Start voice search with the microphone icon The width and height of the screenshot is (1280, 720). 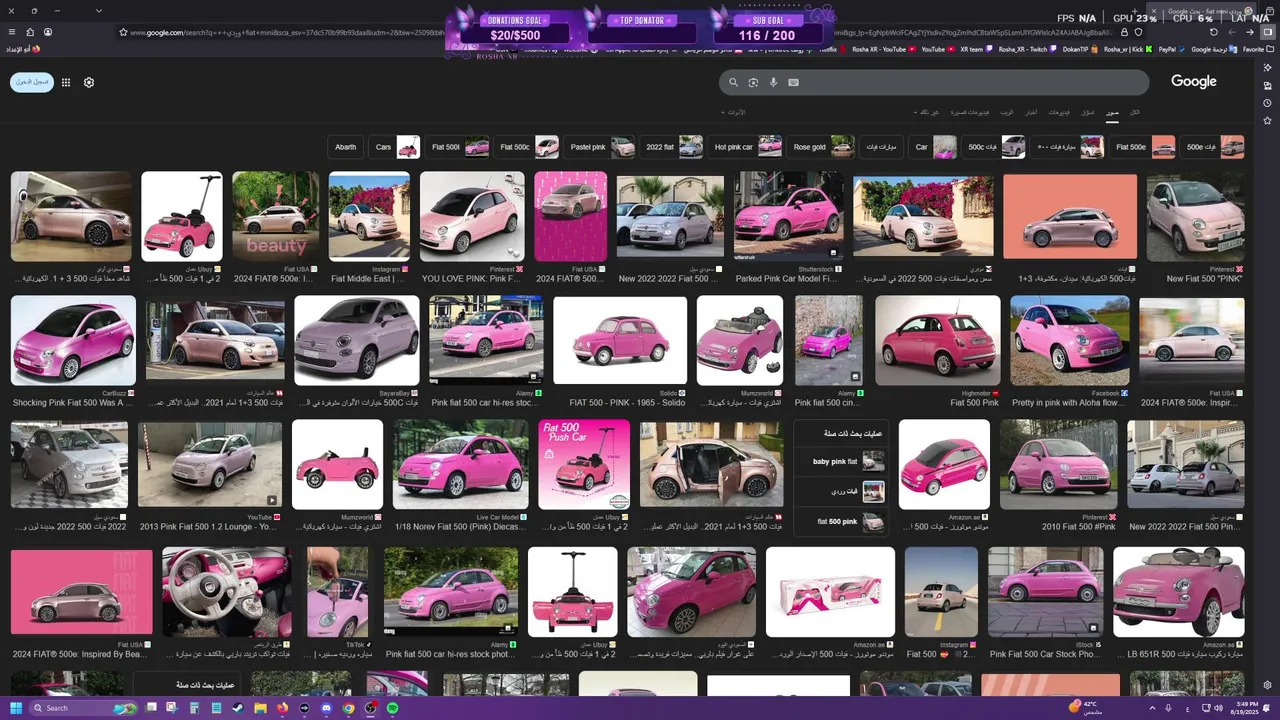pos(773,82)
